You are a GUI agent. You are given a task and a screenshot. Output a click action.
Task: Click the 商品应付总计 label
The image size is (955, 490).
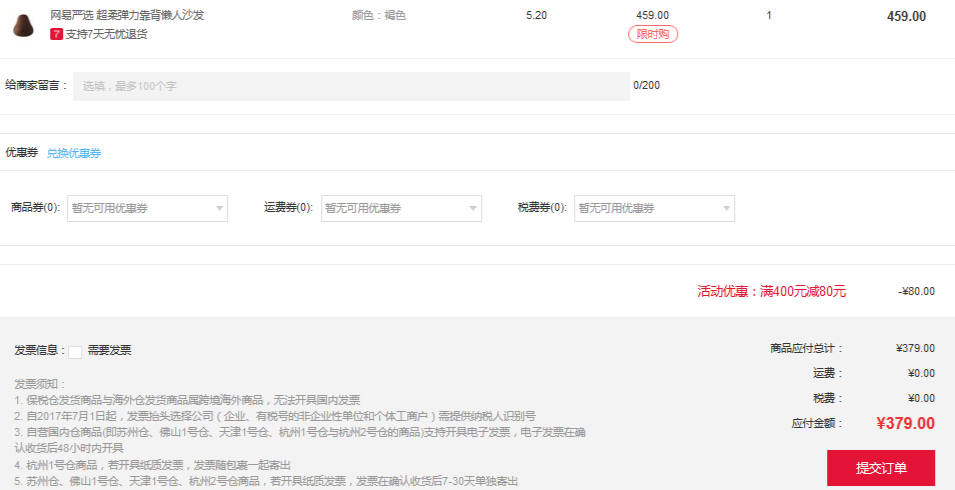[x=806, y=348]
